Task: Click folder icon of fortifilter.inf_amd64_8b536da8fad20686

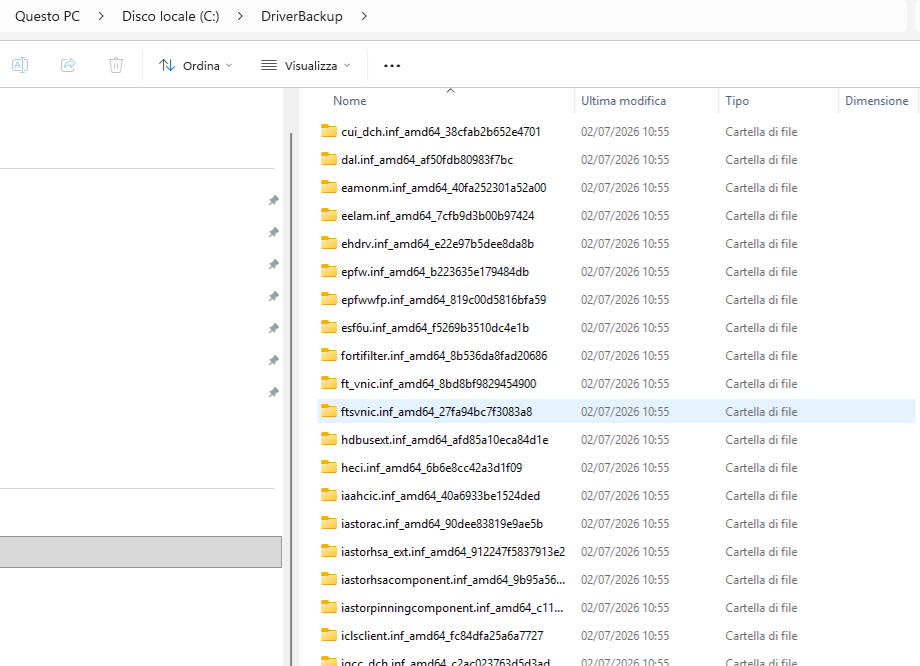Action: tap(329, 355)
